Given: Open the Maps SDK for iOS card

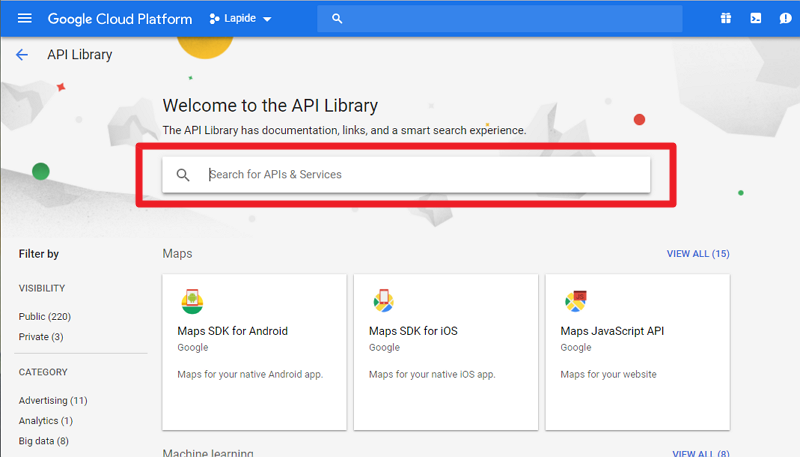Looking at the screenshot, I should point(446,352).
